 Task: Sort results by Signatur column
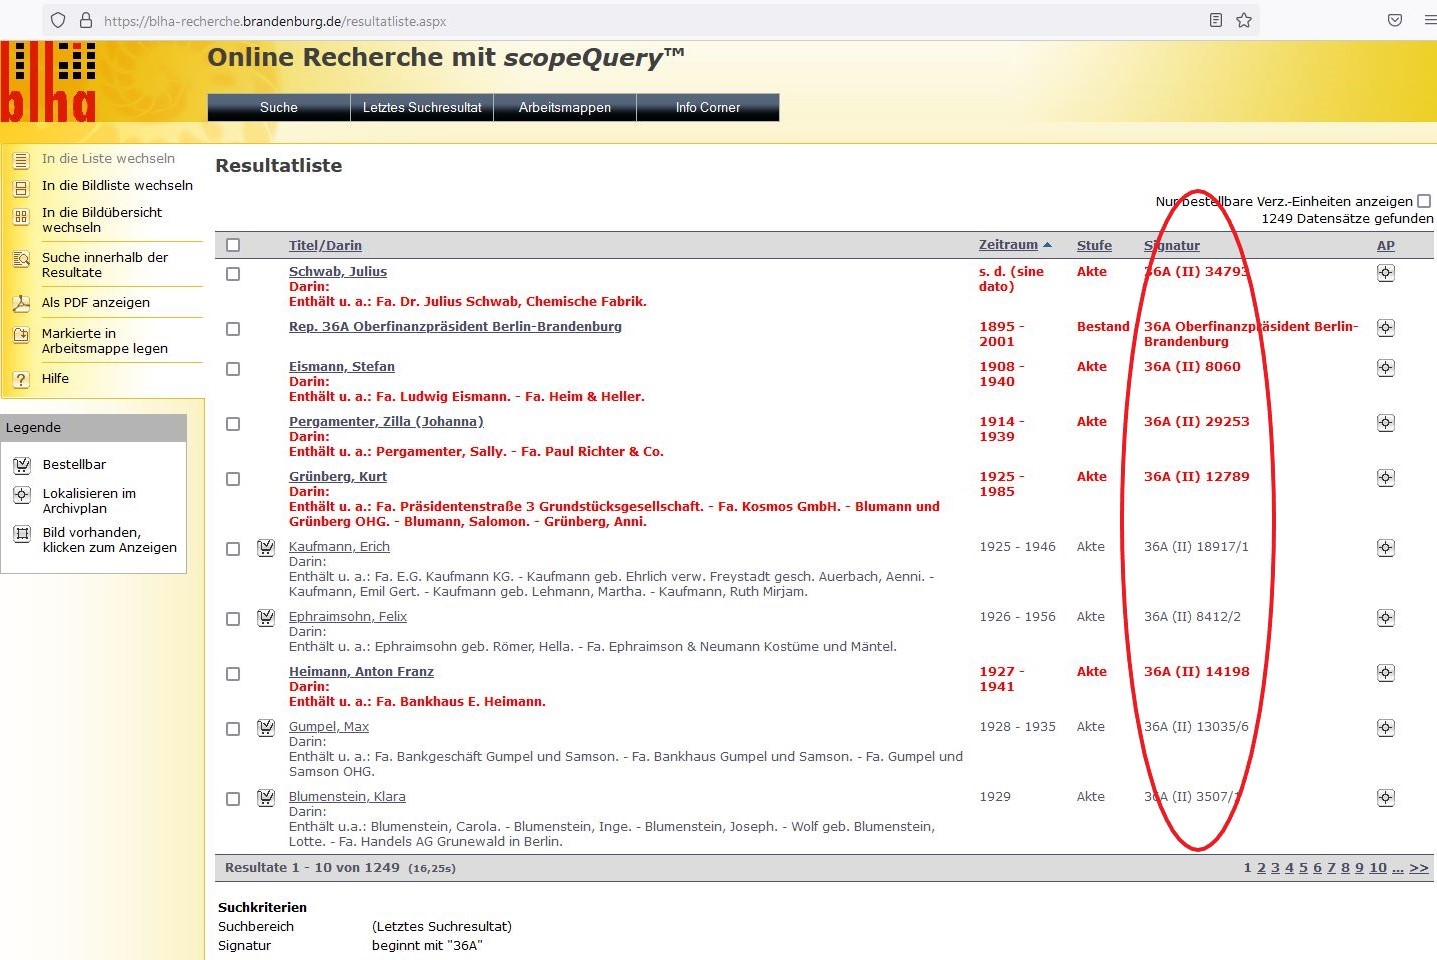pyautogui.click(x=1172, y=245)
